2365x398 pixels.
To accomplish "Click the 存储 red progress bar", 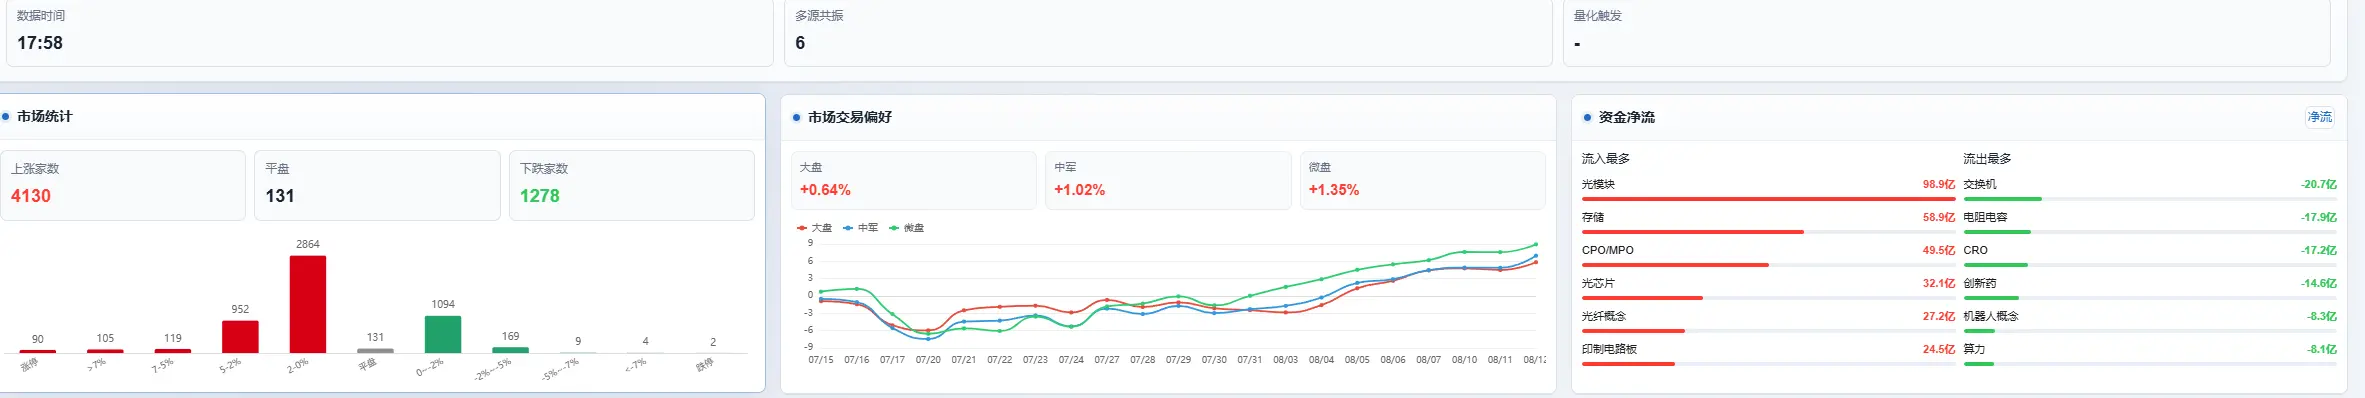I will coord(1692,232).
